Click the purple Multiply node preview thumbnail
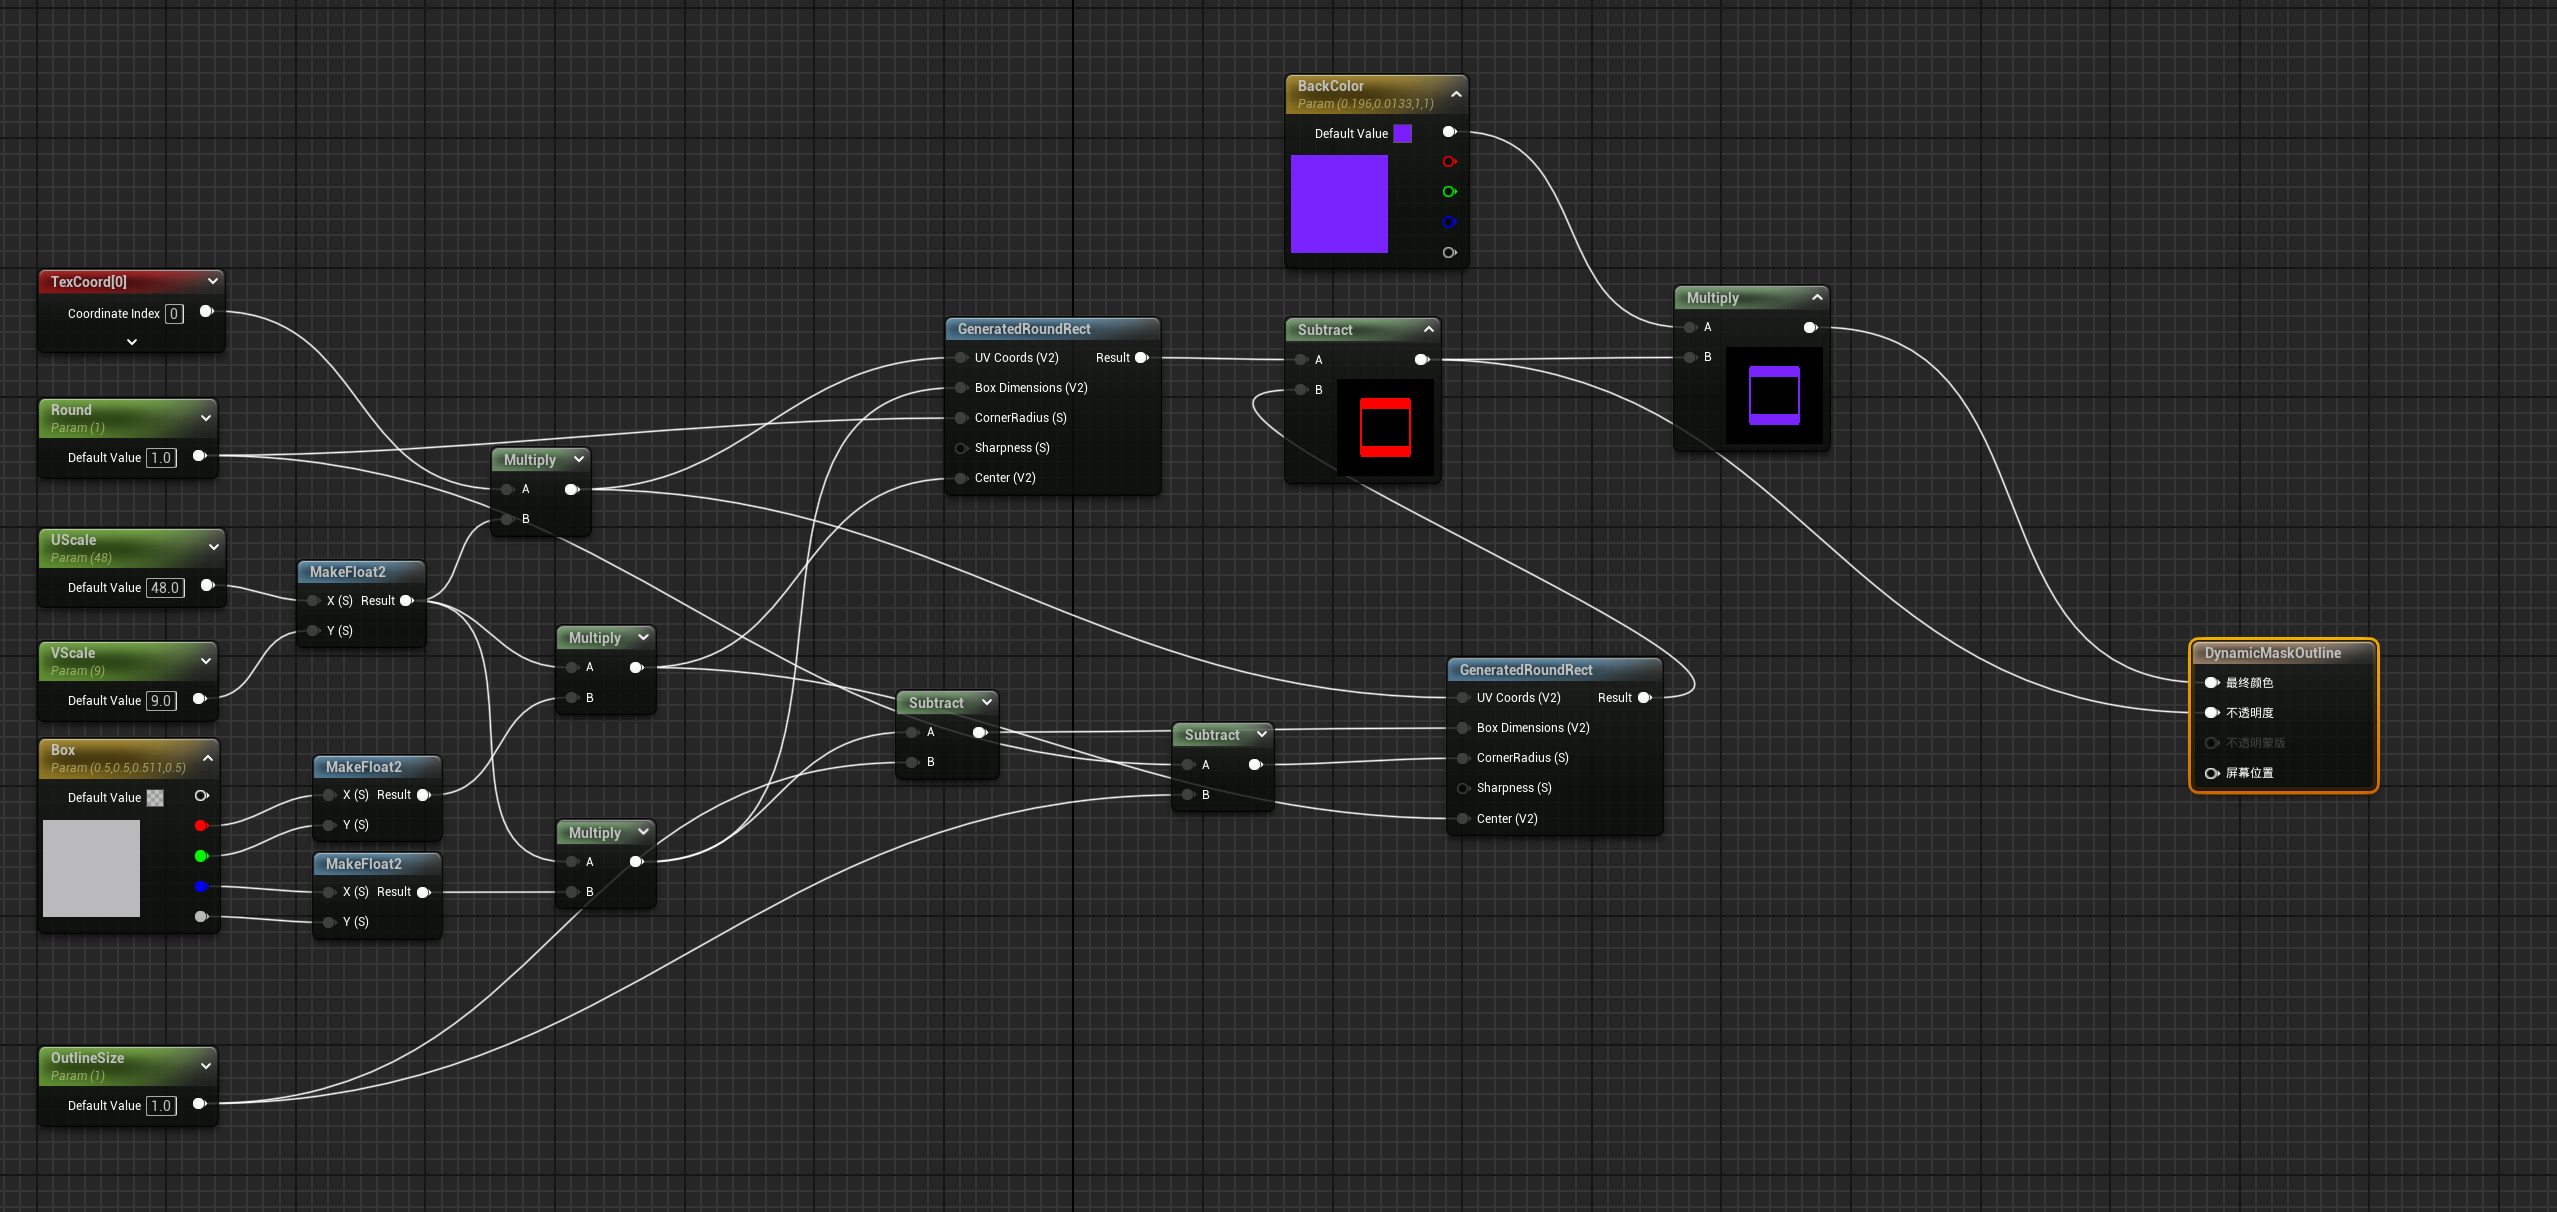The width and height of the screenshot is (2557, 1212). (1774, 396)
